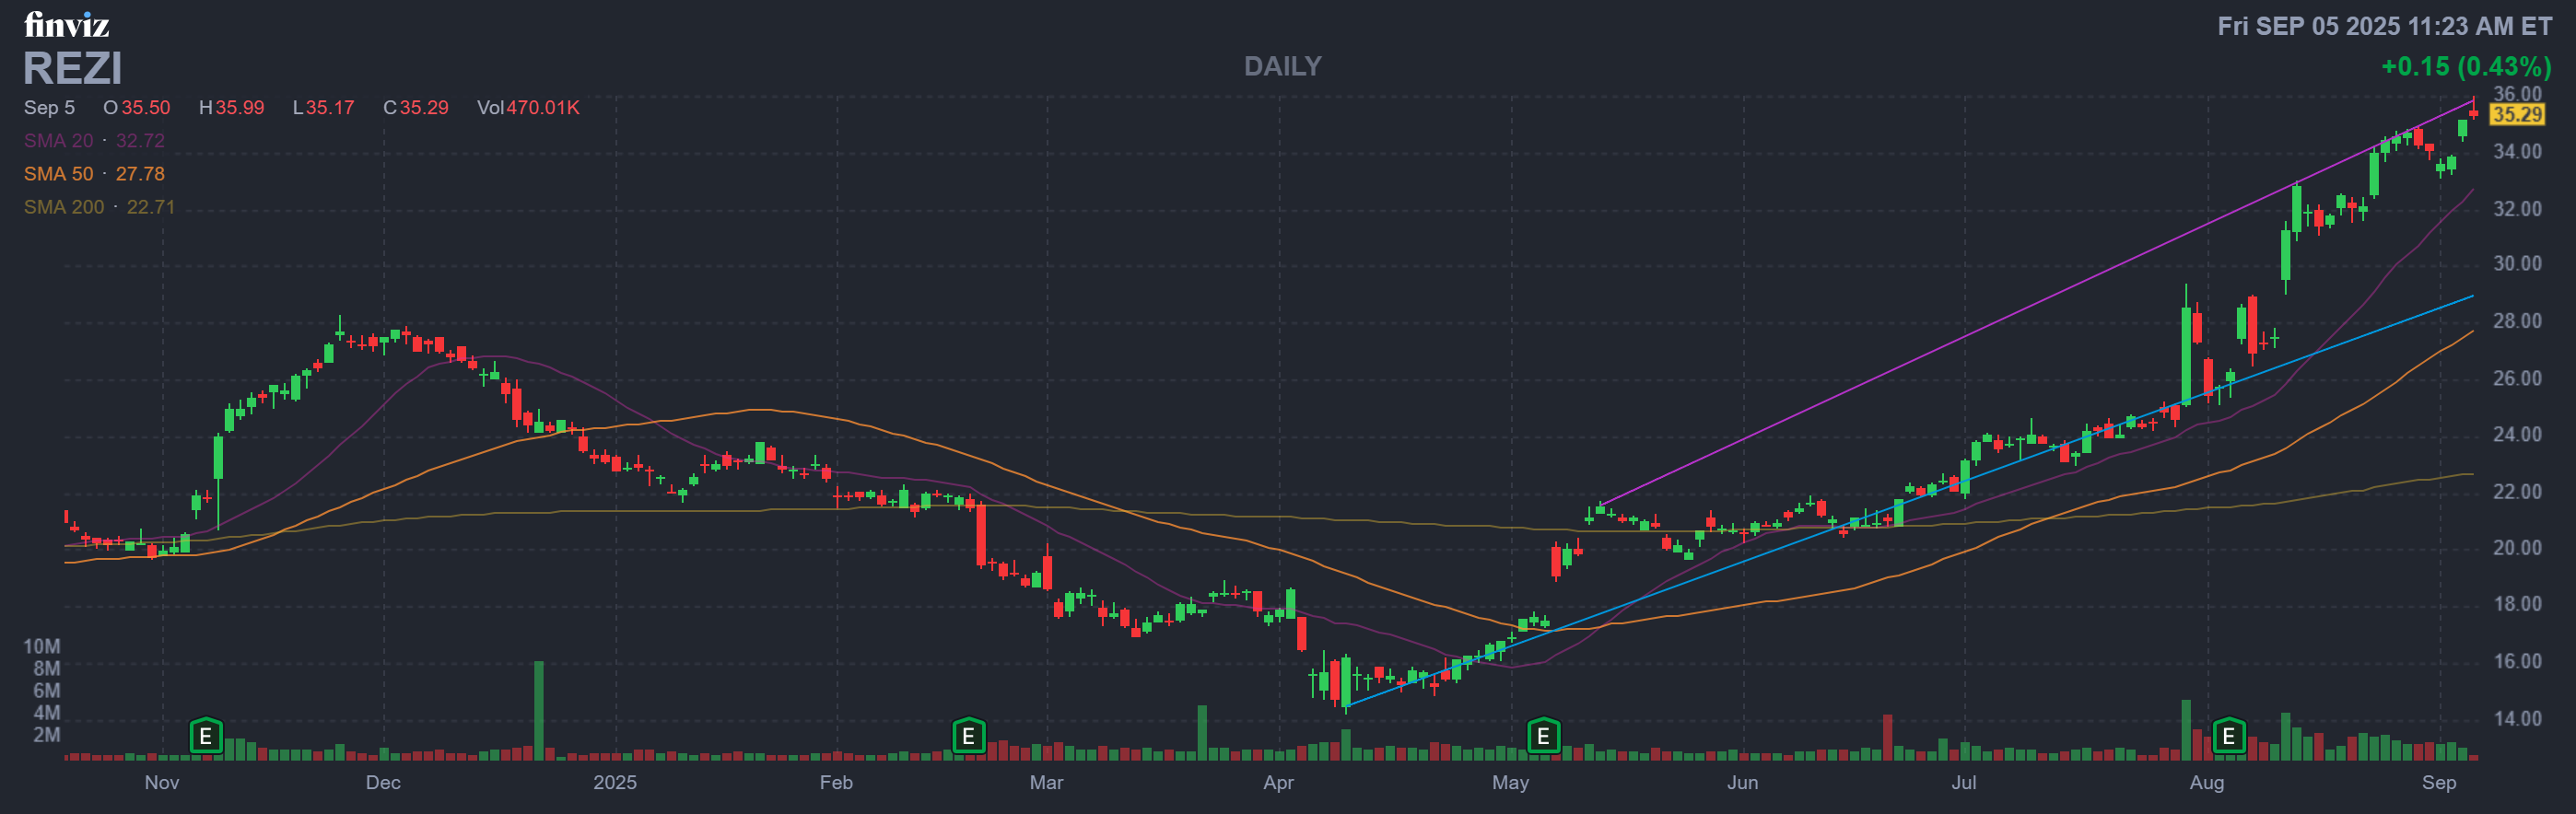Click the tall late-March volume bar

1202,733
